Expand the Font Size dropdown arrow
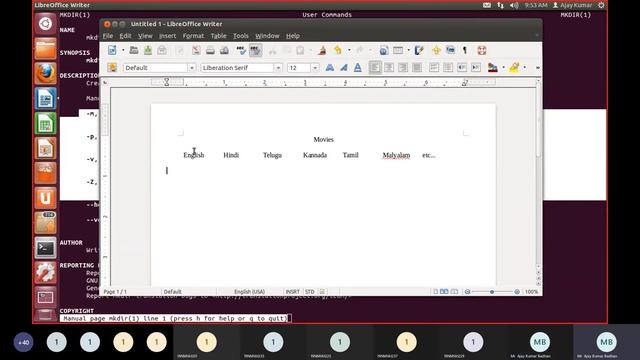This screenshot has height=360, width=640. coord(315,68)
